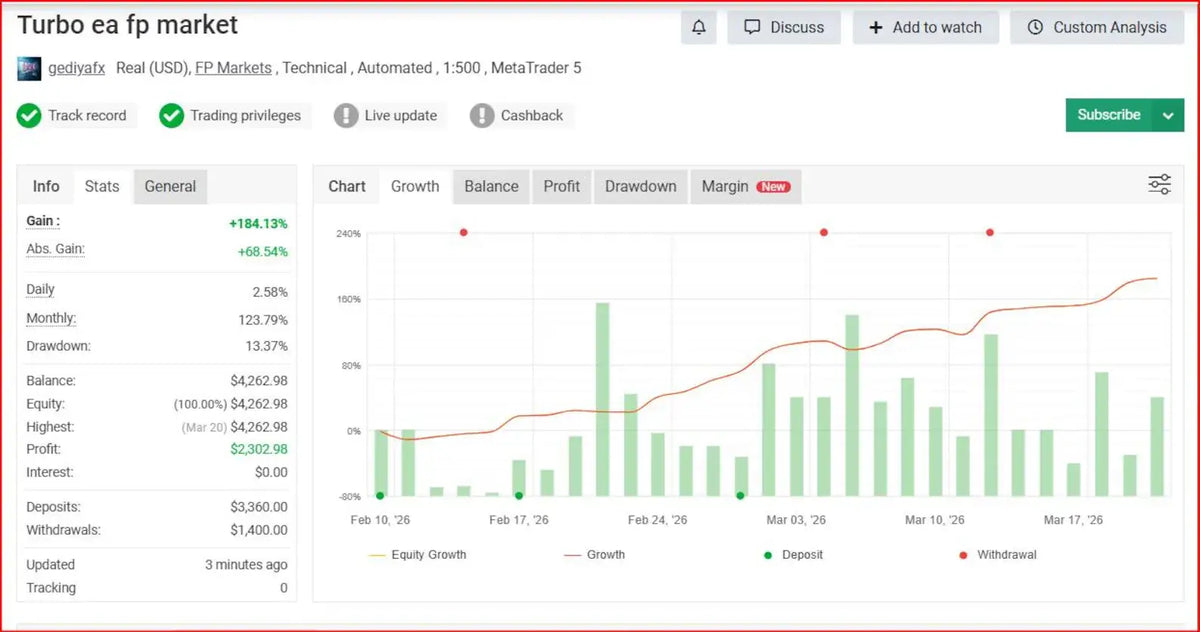
Task: Click the 3 minutes ago updated value
Action: (246, 565)
